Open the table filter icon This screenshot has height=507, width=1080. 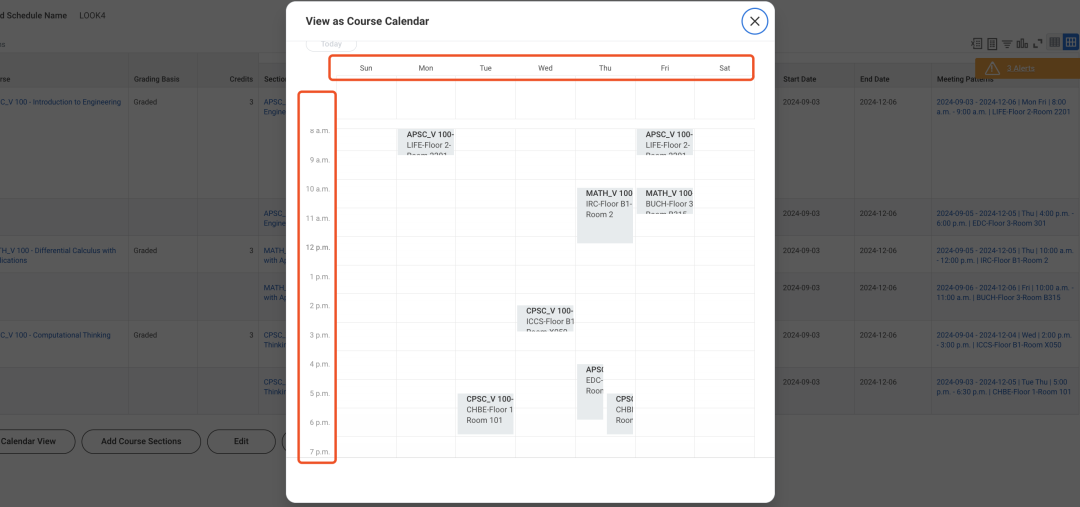click(x=1007, y=44)
